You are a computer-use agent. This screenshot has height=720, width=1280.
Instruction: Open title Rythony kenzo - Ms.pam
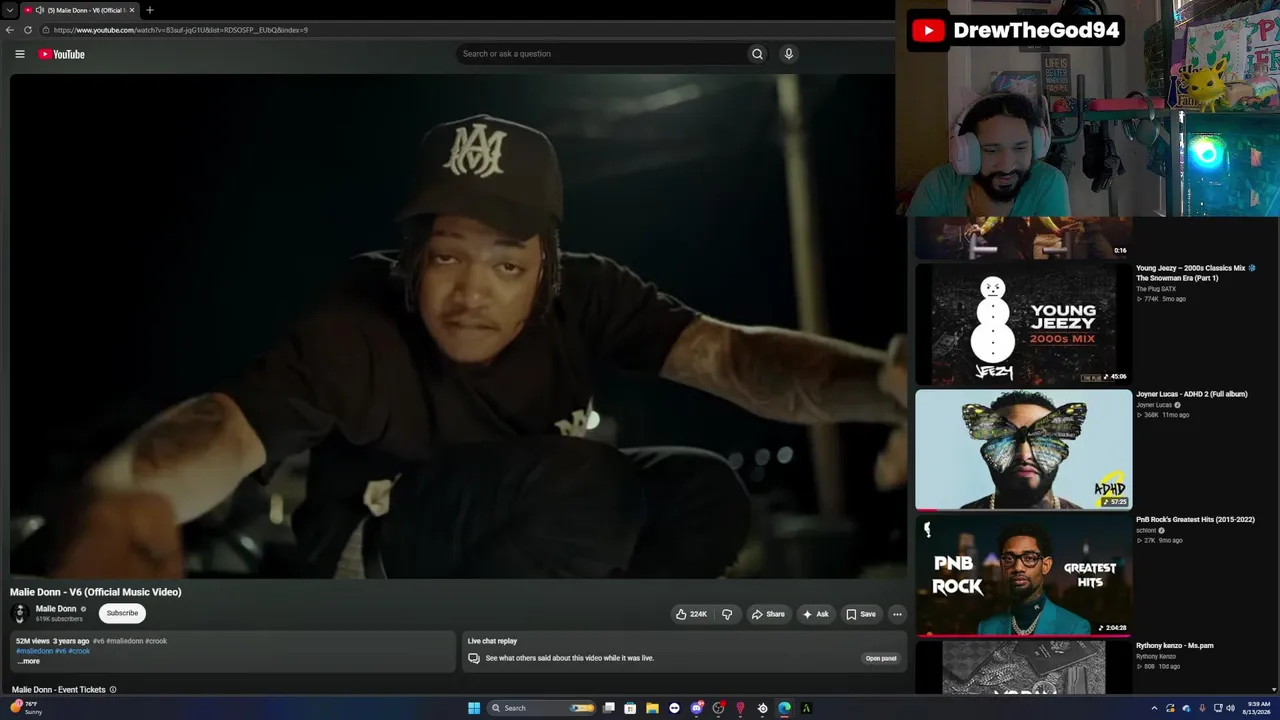coord(1175,646)
